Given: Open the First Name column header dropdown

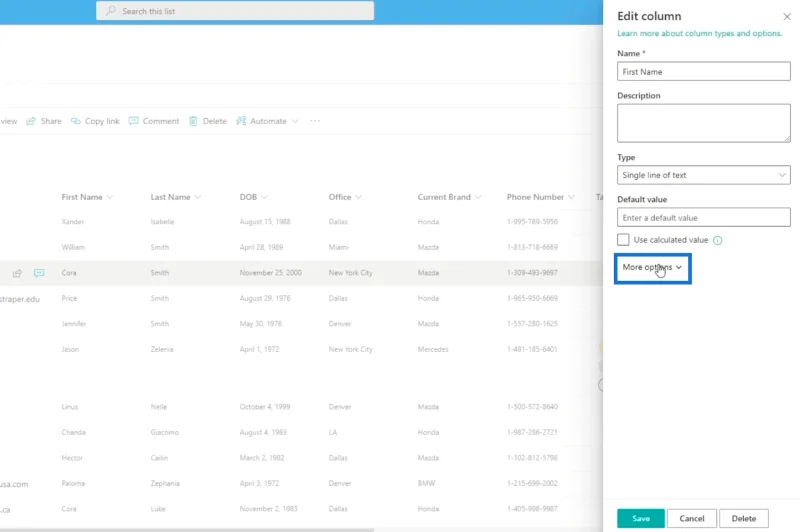Looking at the screenshot, I should pyautogui.click(x=110, y=197).
